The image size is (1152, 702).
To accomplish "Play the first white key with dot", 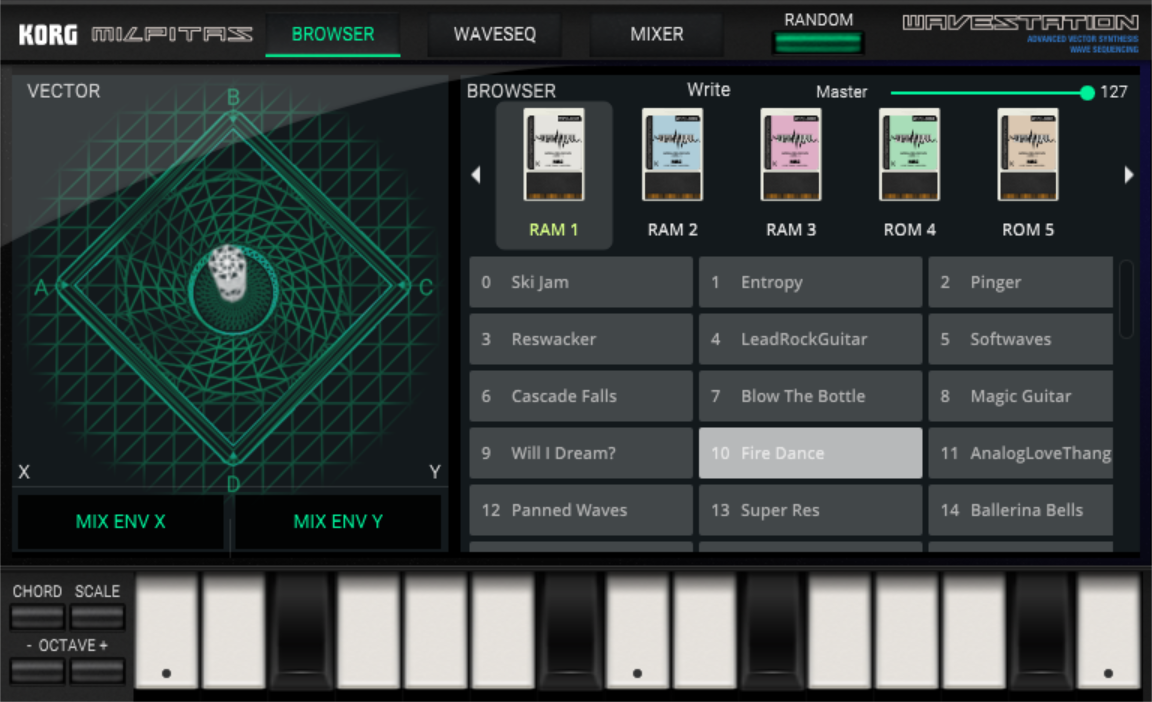I will 167,632.
